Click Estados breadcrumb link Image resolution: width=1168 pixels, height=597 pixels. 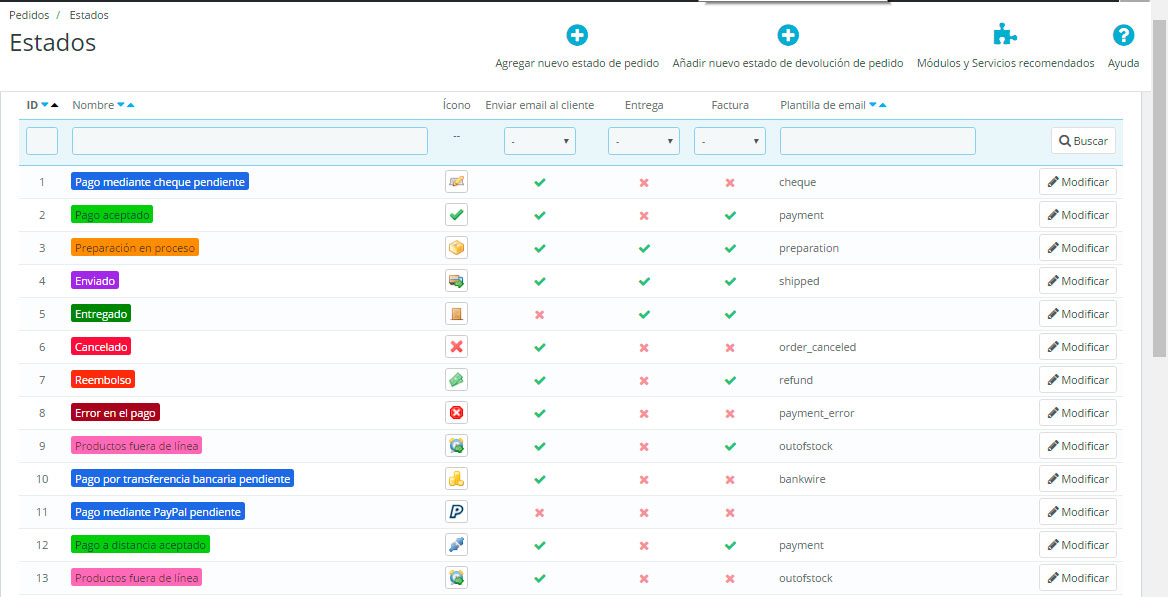[x=89, y=15]
